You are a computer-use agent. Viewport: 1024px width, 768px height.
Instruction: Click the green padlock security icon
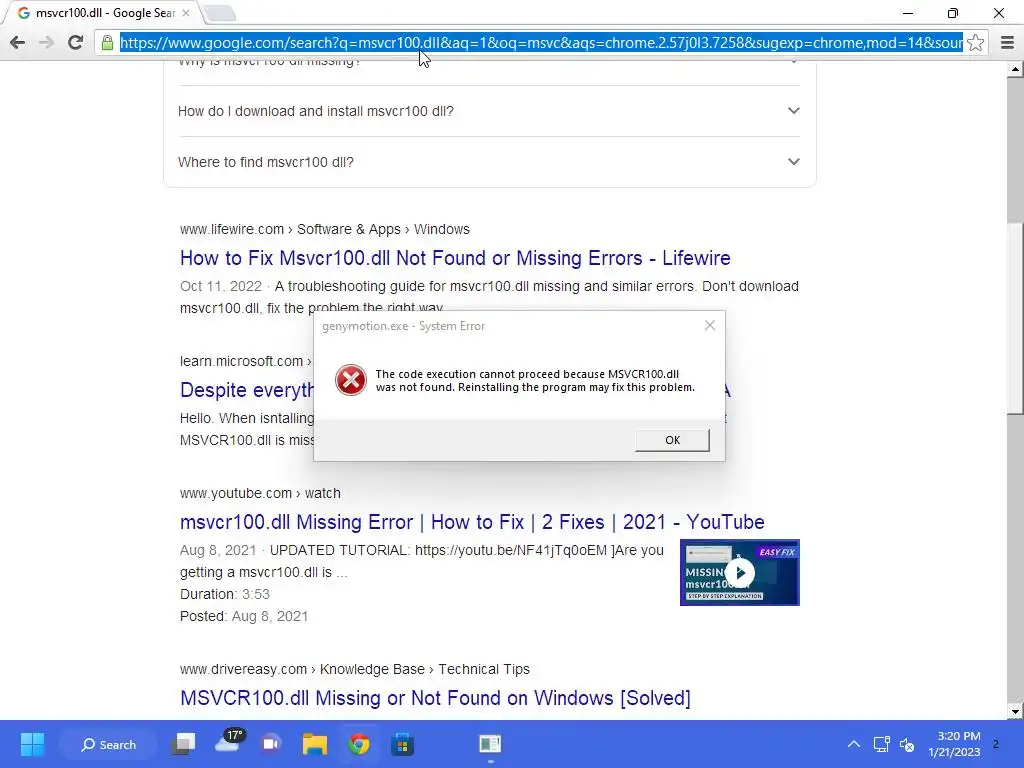[x=107, y=43]
